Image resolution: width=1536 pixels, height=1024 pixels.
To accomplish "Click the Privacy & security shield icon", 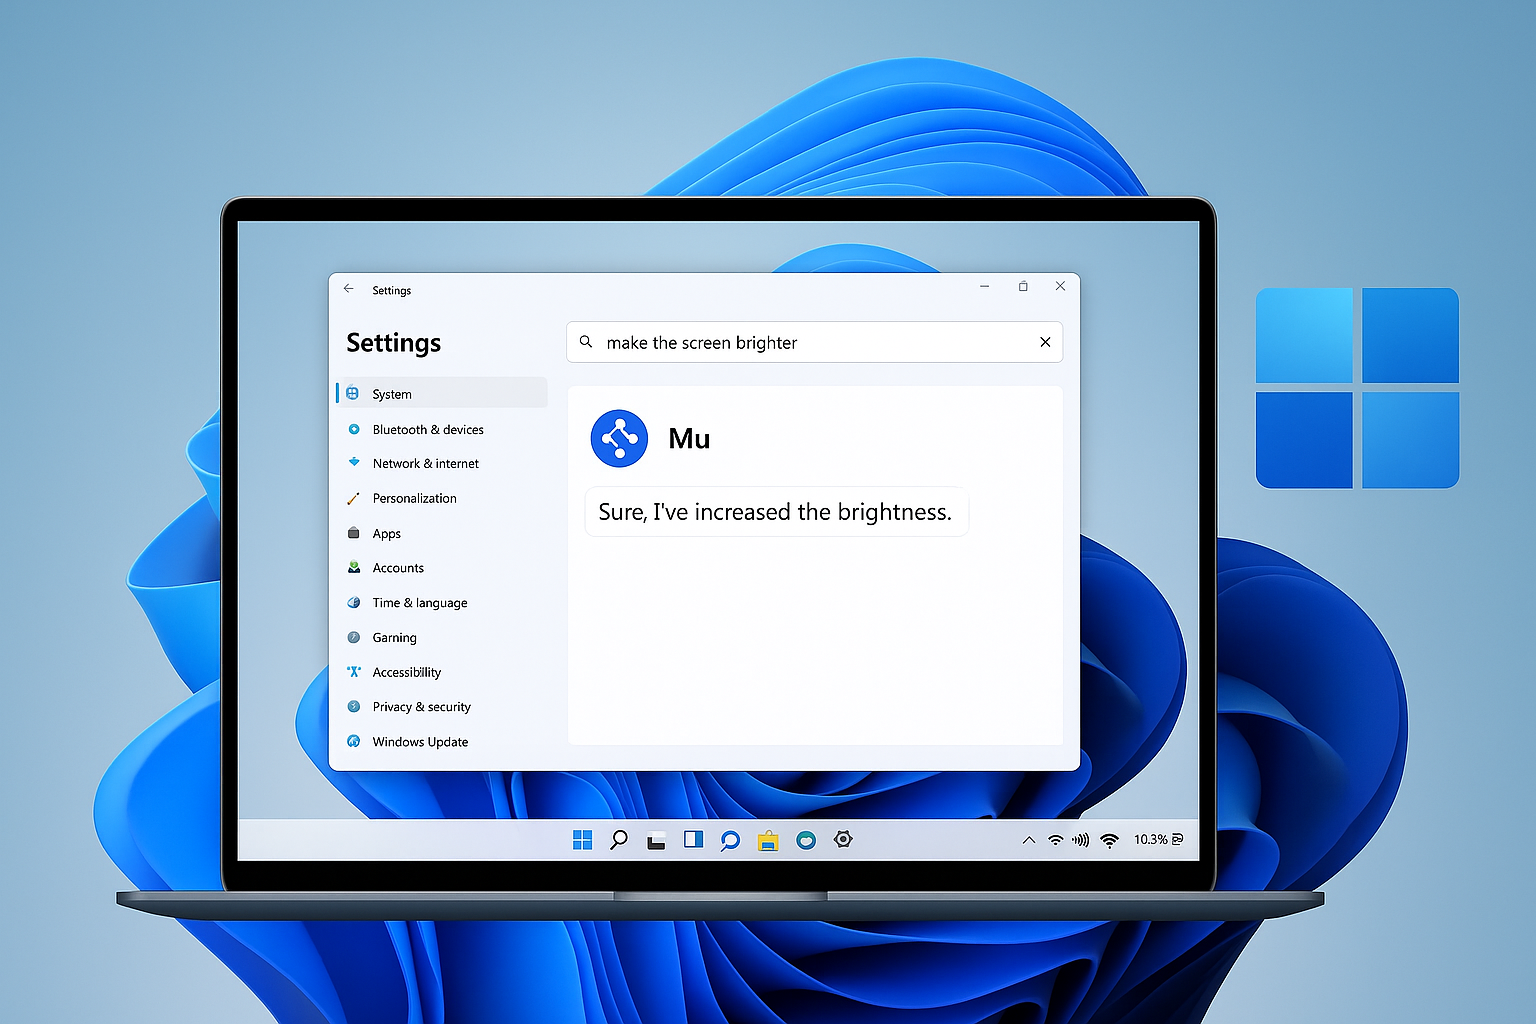I will point(353,706).
